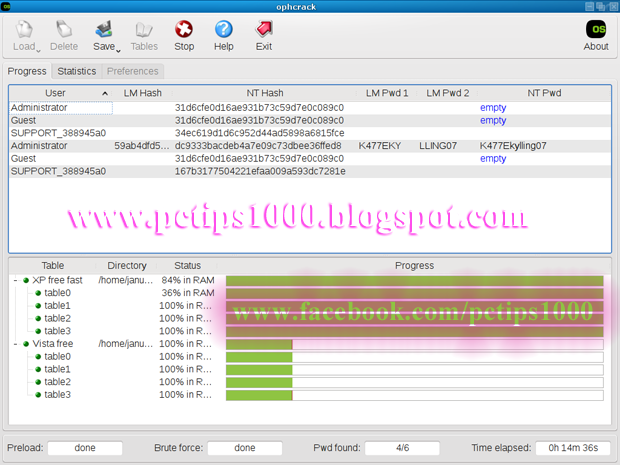Click the green dot beside Vista free
The height and width of the screenshot is (465, 620).
click(x=26, y=344)
